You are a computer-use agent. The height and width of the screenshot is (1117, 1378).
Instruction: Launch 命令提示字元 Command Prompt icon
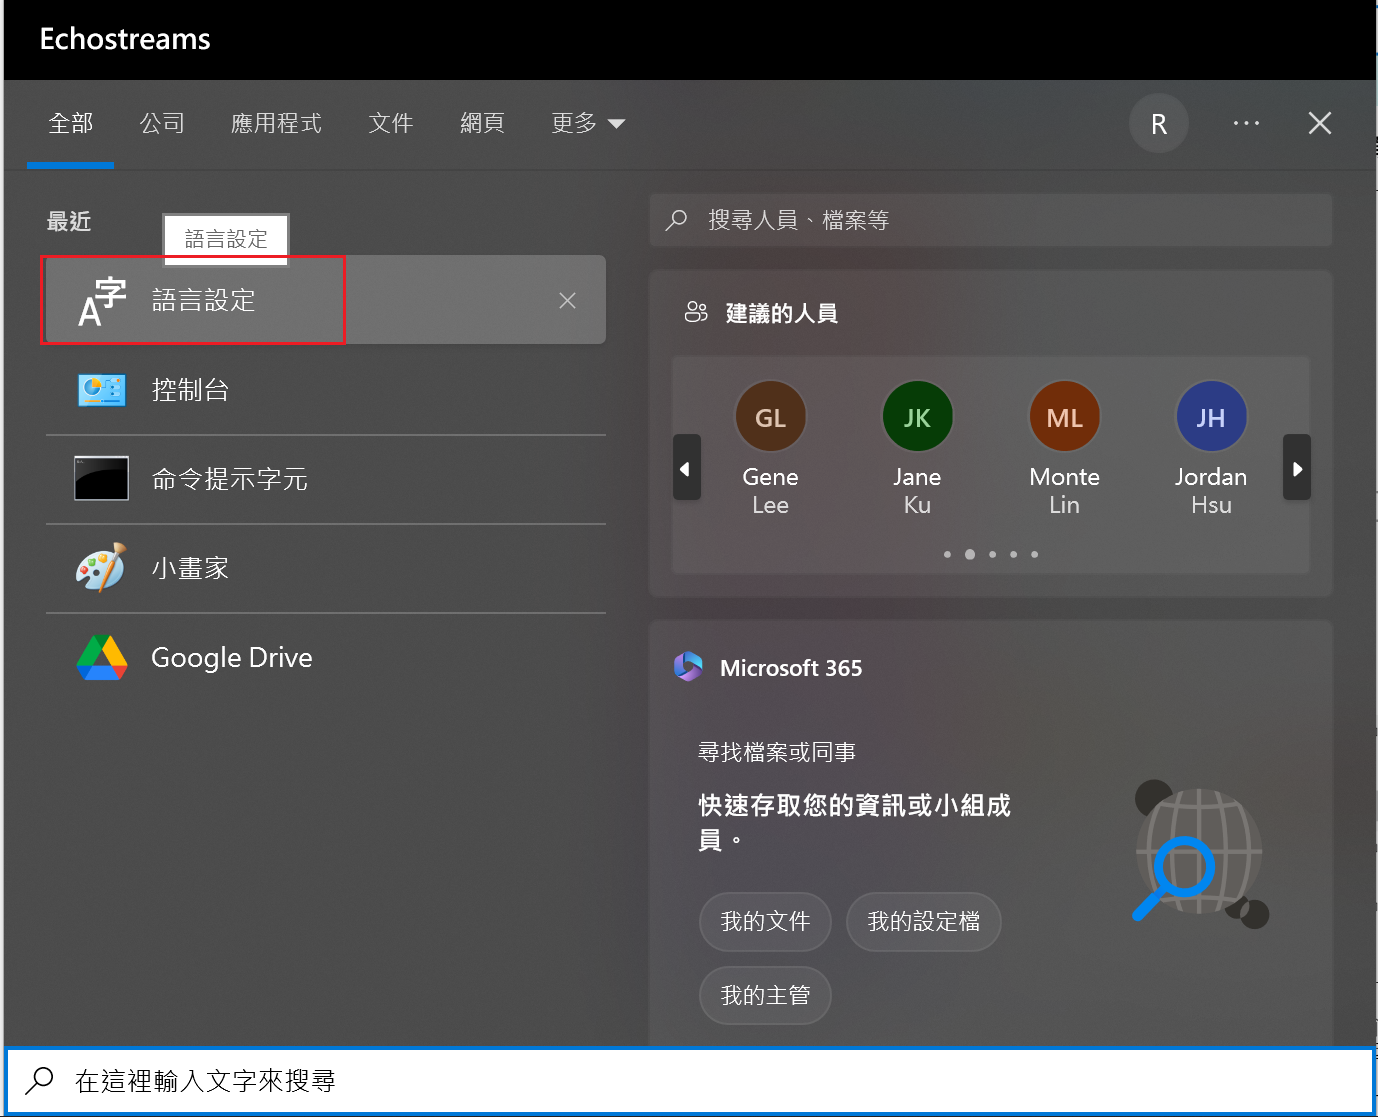point(102,479)
